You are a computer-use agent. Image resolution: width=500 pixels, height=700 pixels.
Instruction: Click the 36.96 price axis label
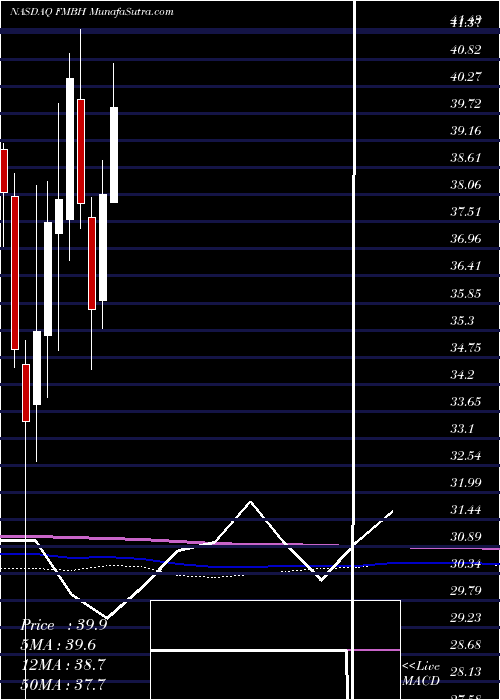tap(465, 239)
